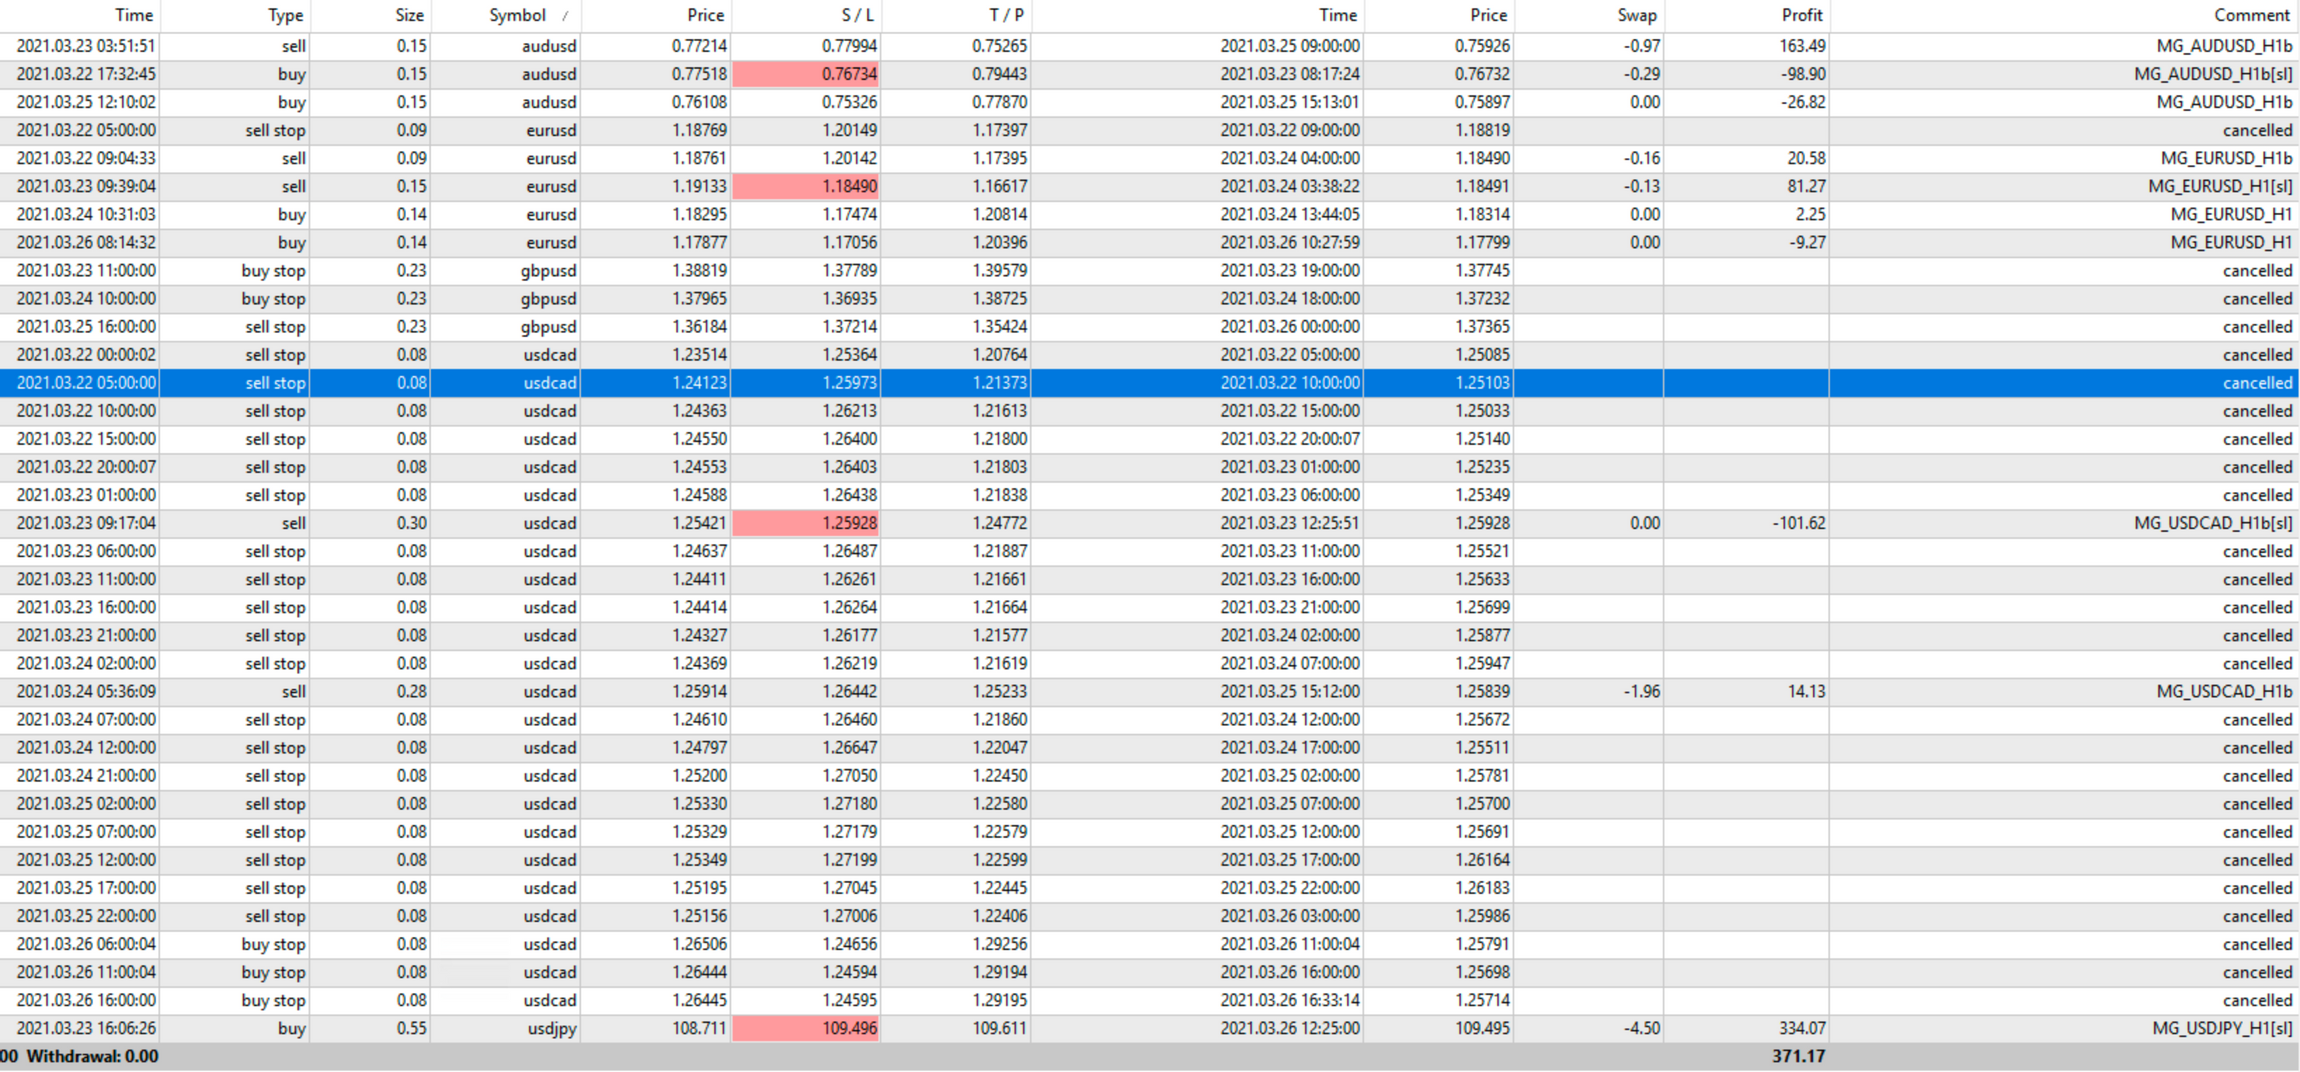2300x1072 pixels.
Task: Select the open time 2021.03.22 17:32:45
Action: (x=86, y=74)
